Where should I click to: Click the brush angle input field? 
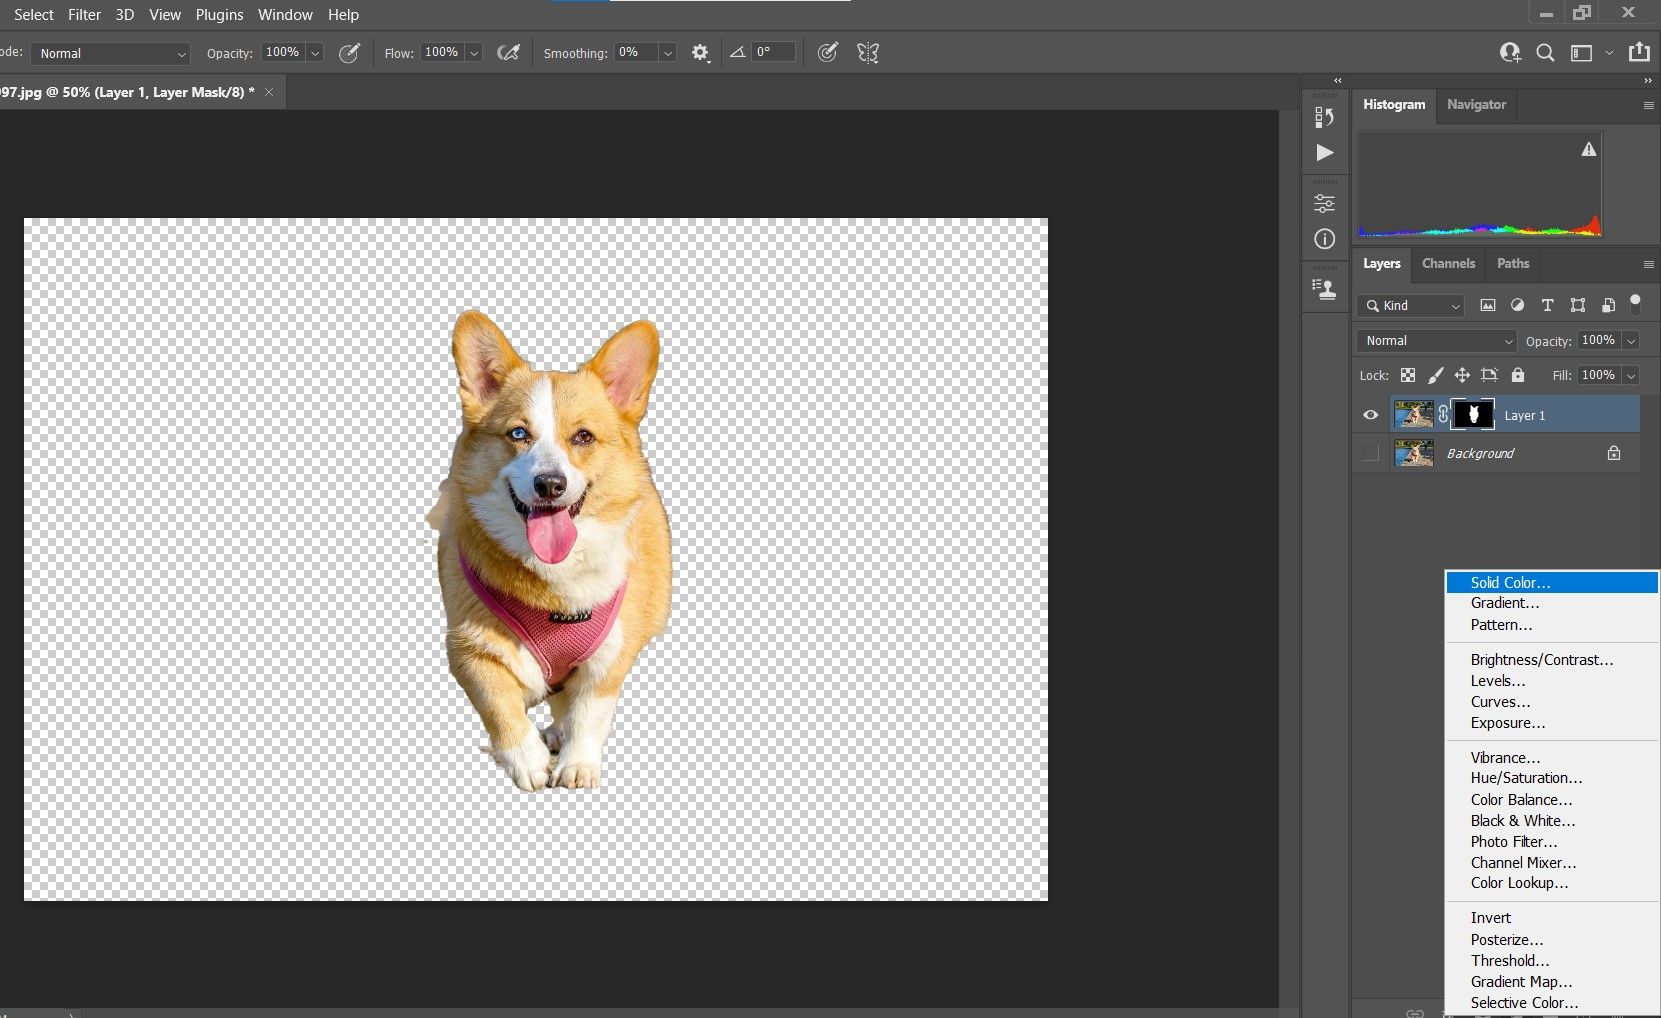point(773,53)
